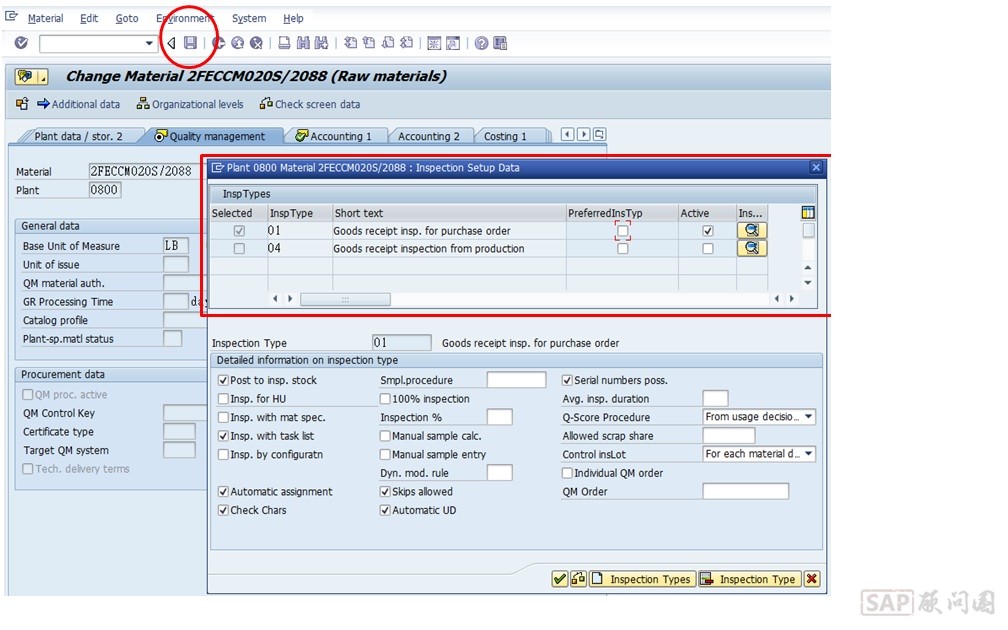Uncheck the Skips allowed checkbox
The width and height of the screenshot is (1008, 630).
(x=385, y=492)
